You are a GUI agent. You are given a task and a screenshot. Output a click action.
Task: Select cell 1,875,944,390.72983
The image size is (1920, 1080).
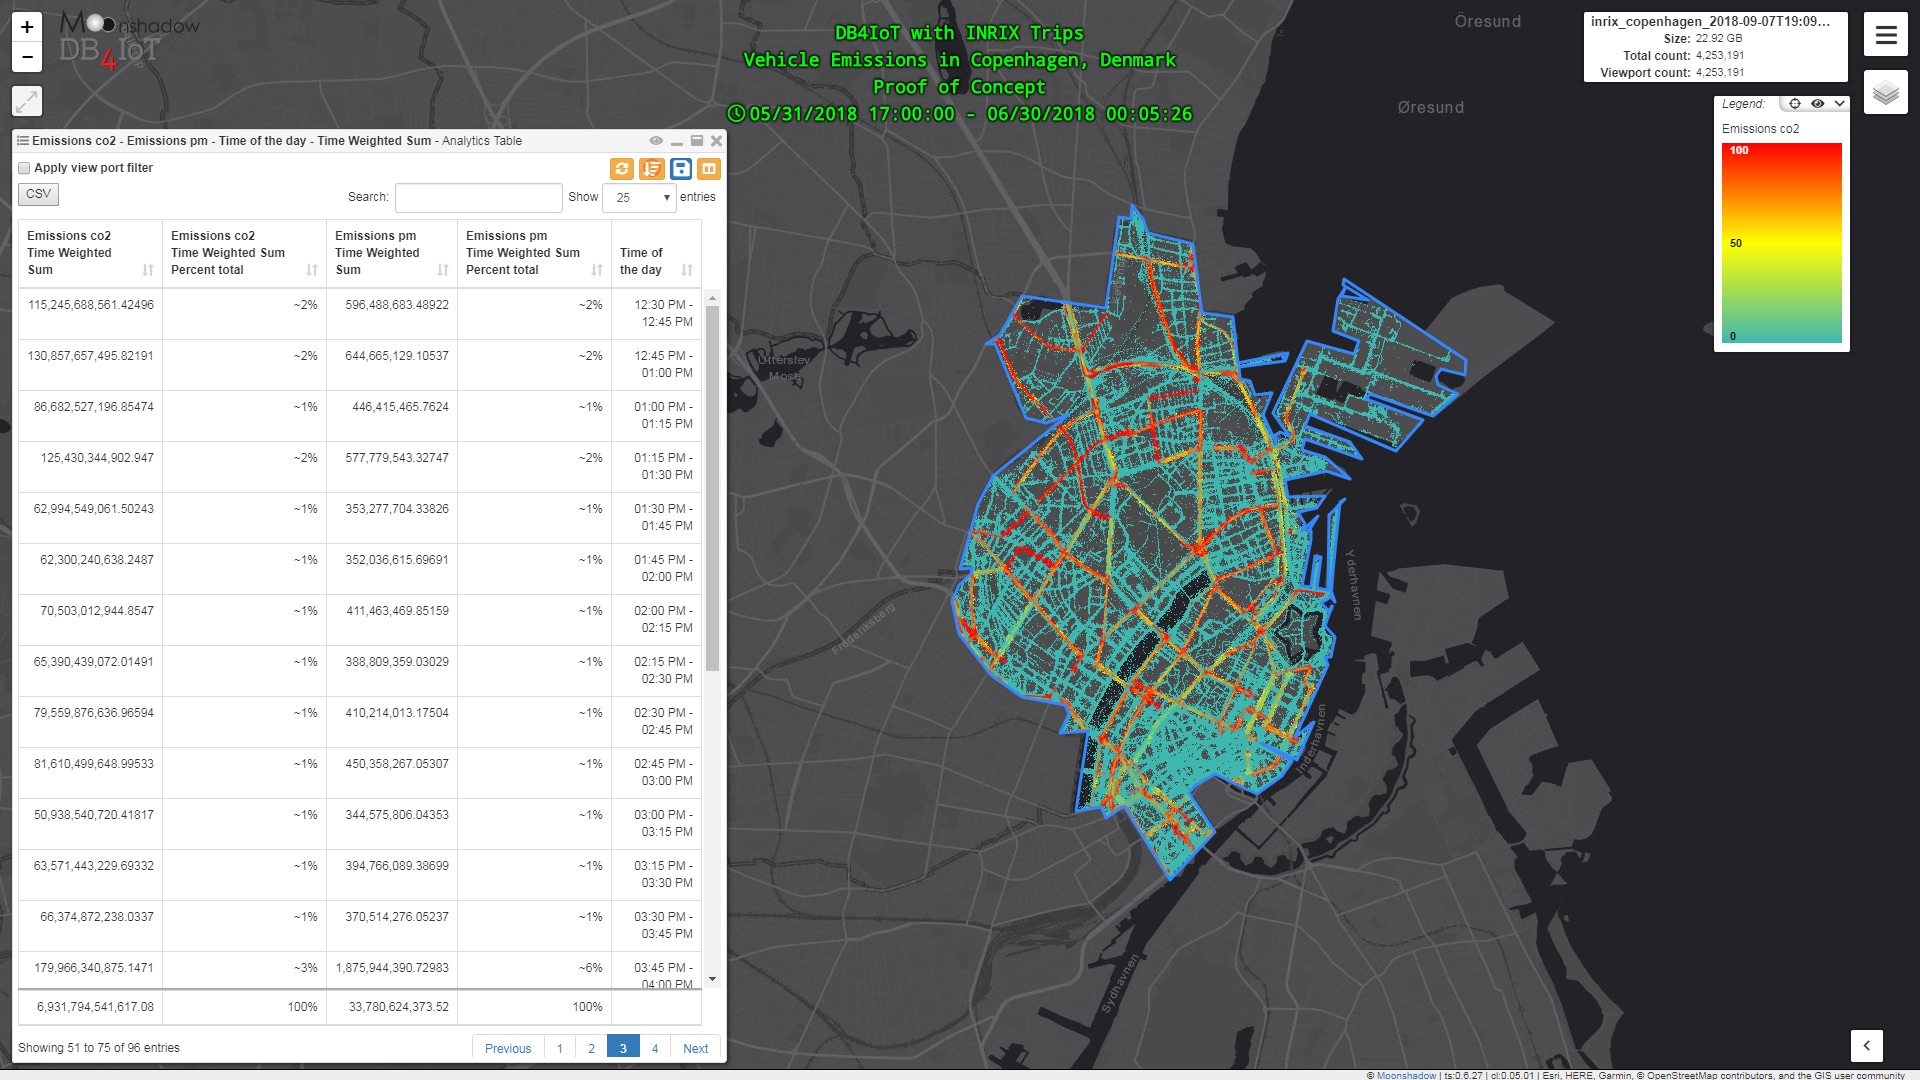pos(392,968)
